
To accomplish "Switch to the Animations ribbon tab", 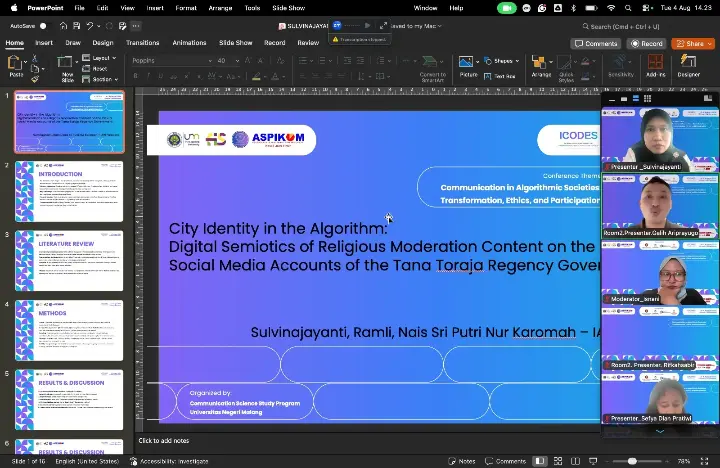I will point(189,43).
